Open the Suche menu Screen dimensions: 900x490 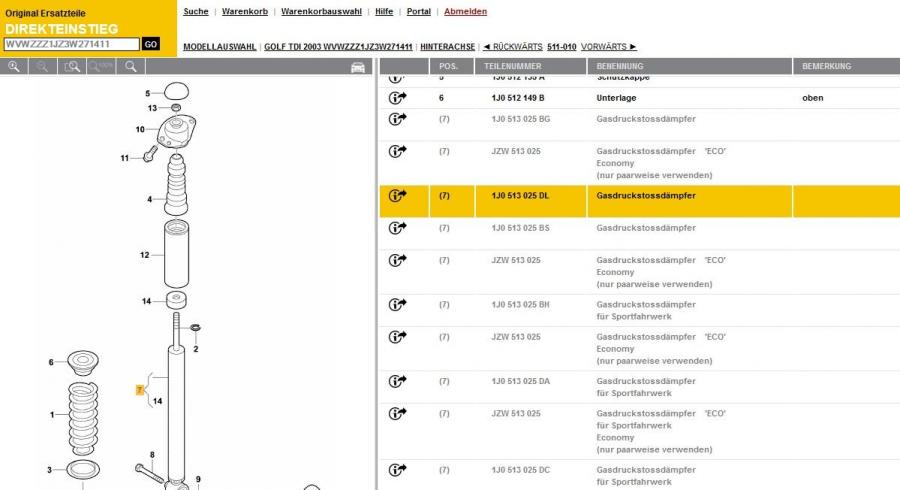196,12
